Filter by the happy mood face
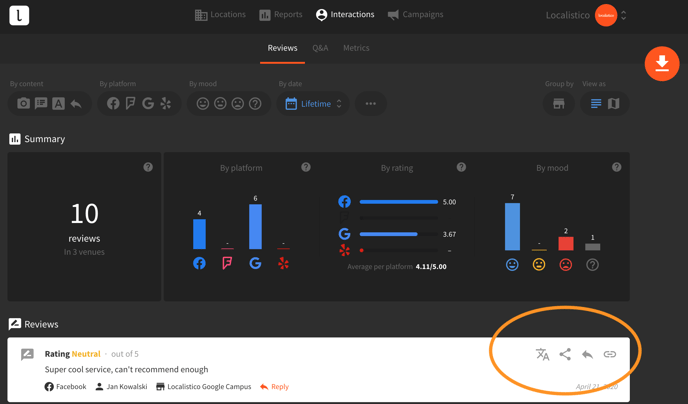The height and width of the screenshot is (404, 688). (203, 104)
